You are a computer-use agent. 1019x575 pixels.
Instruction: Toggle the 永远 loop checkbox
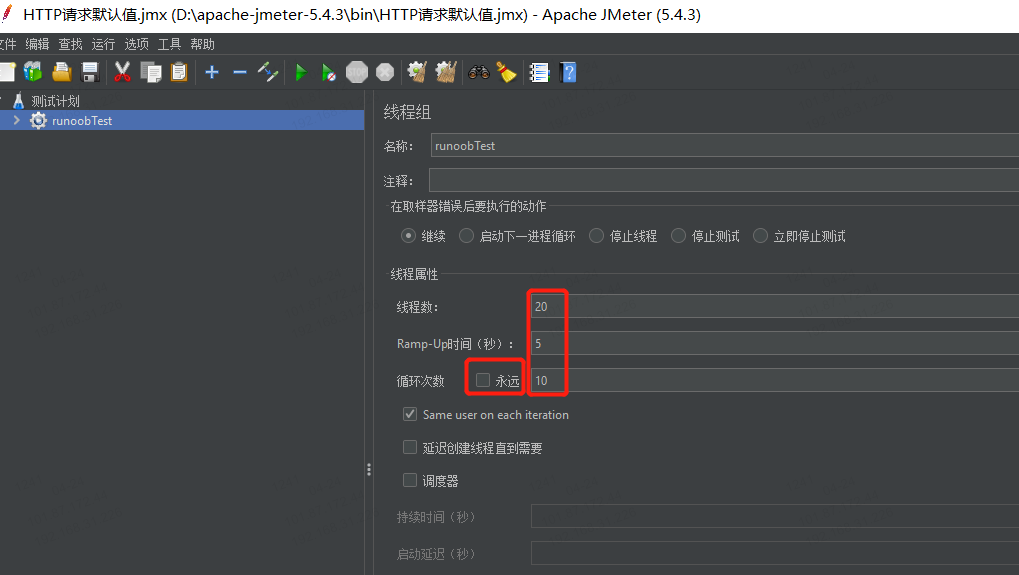(483, 380)
